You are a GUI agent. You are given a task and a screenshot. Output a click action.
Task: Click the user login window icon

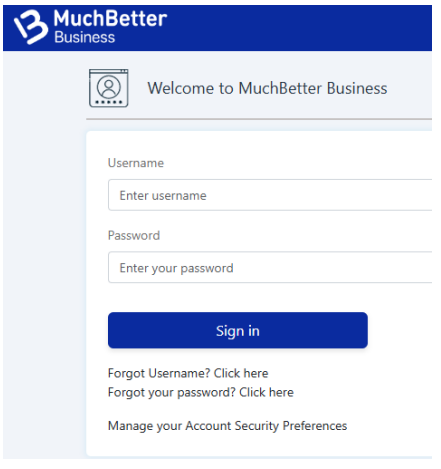pyautogui.click(x=109, y=88)
